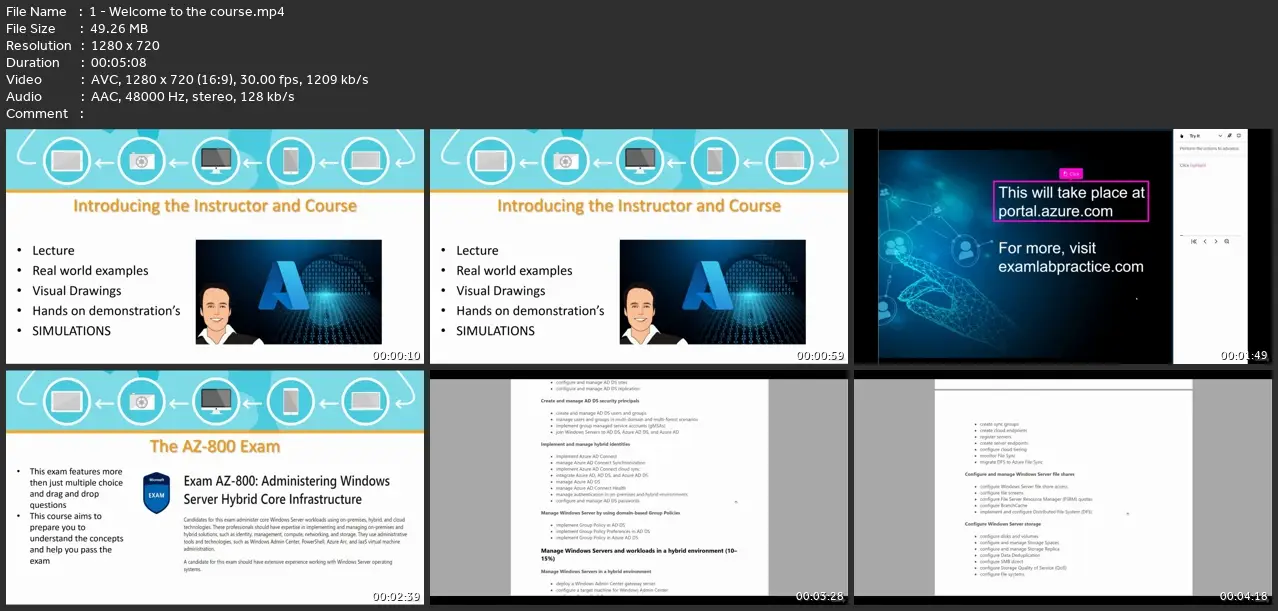Click the camera icon in first slide banner

point(141,160)
